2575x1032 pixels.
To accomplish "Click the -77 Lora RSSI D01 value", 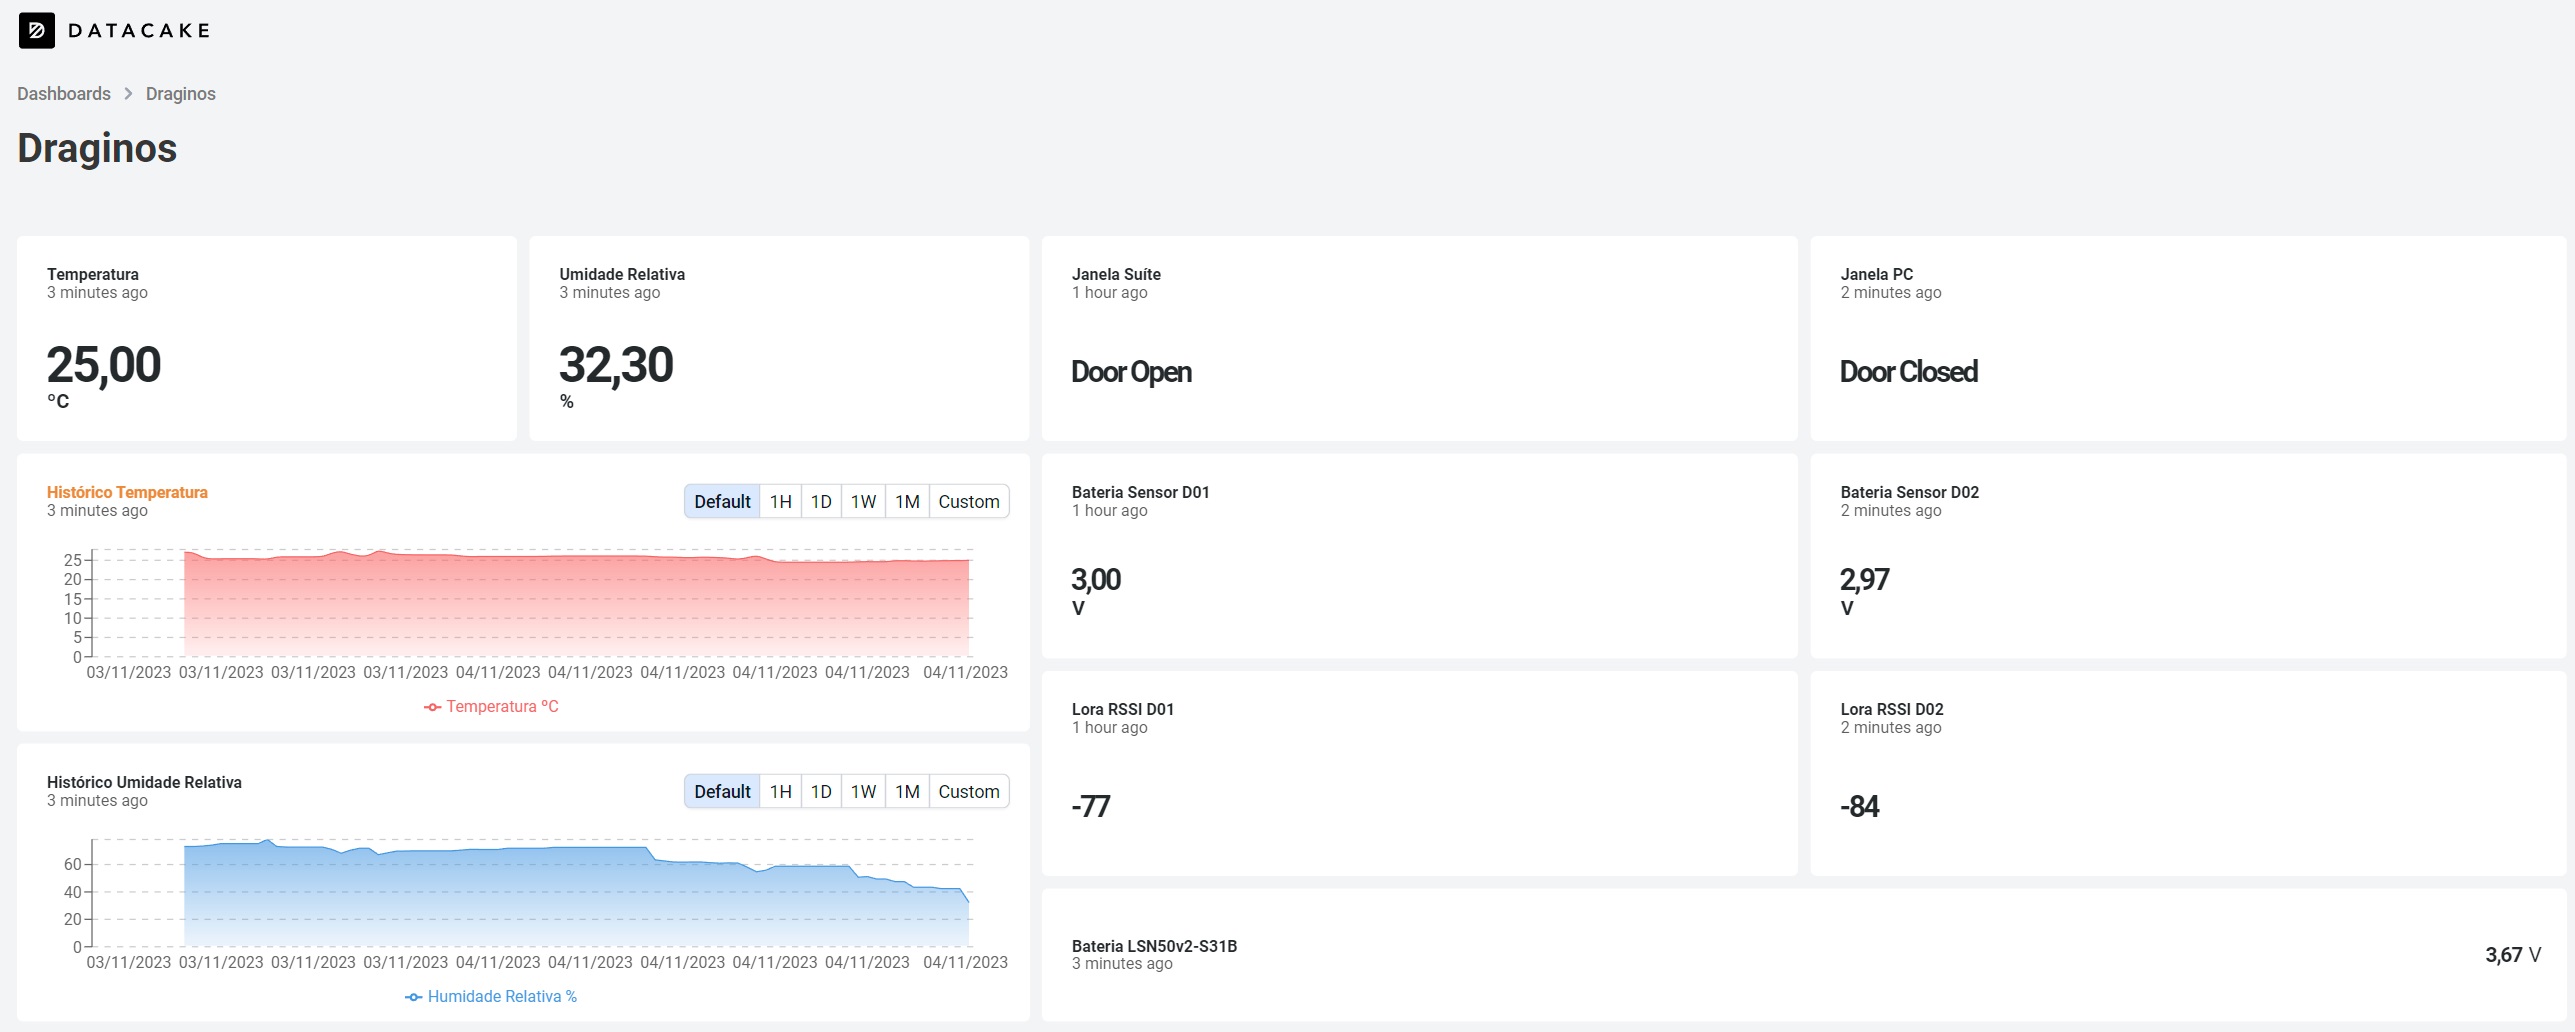I will pos(1091,807).
